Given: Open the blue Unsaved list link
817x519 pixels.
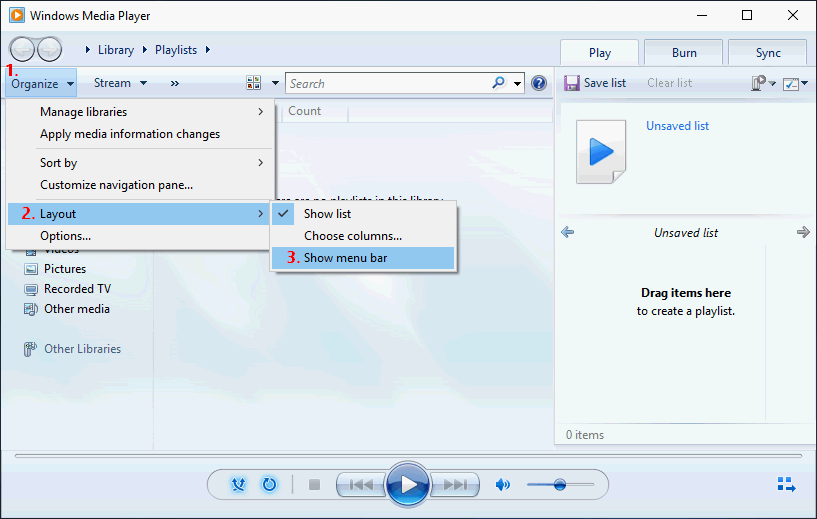Looking at the screenshot, I should (677, 126).
